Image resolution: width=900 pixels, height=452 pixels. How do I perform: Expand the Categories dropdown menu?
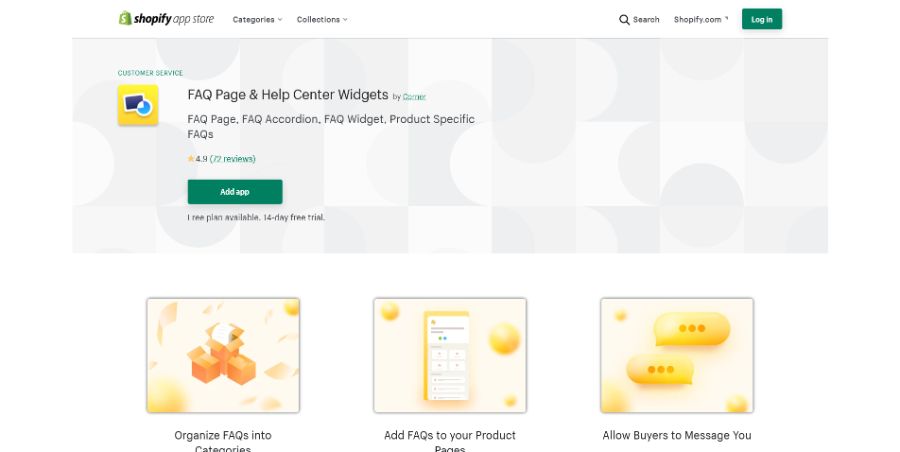[257, 20]
